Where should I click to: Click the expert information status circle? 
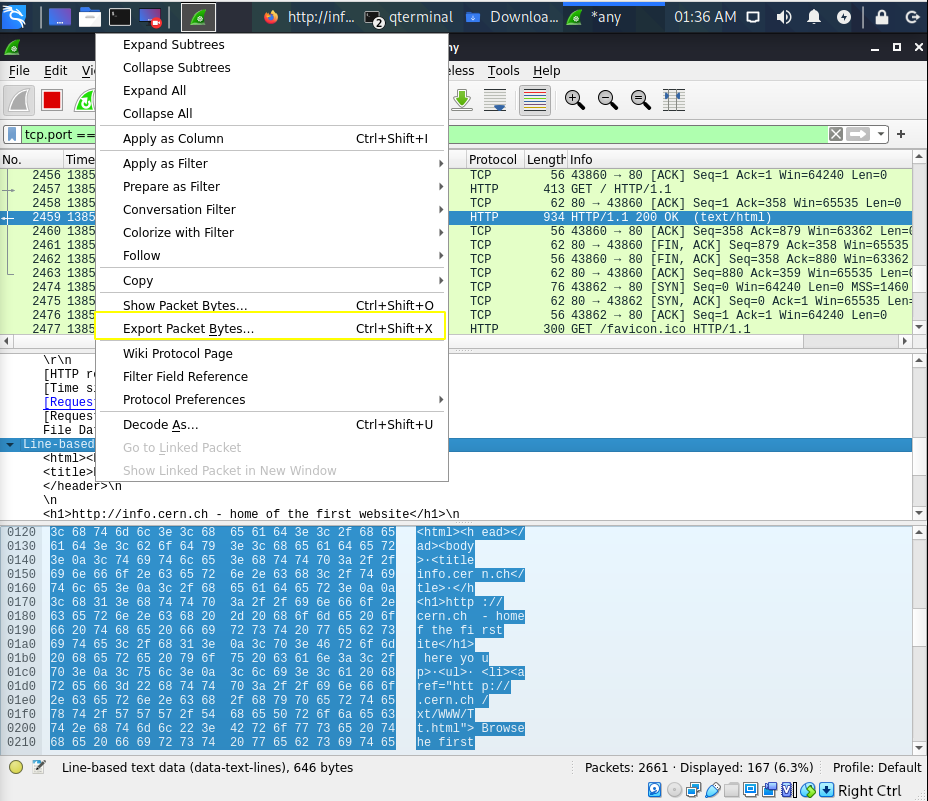click(x=16, y=767)
